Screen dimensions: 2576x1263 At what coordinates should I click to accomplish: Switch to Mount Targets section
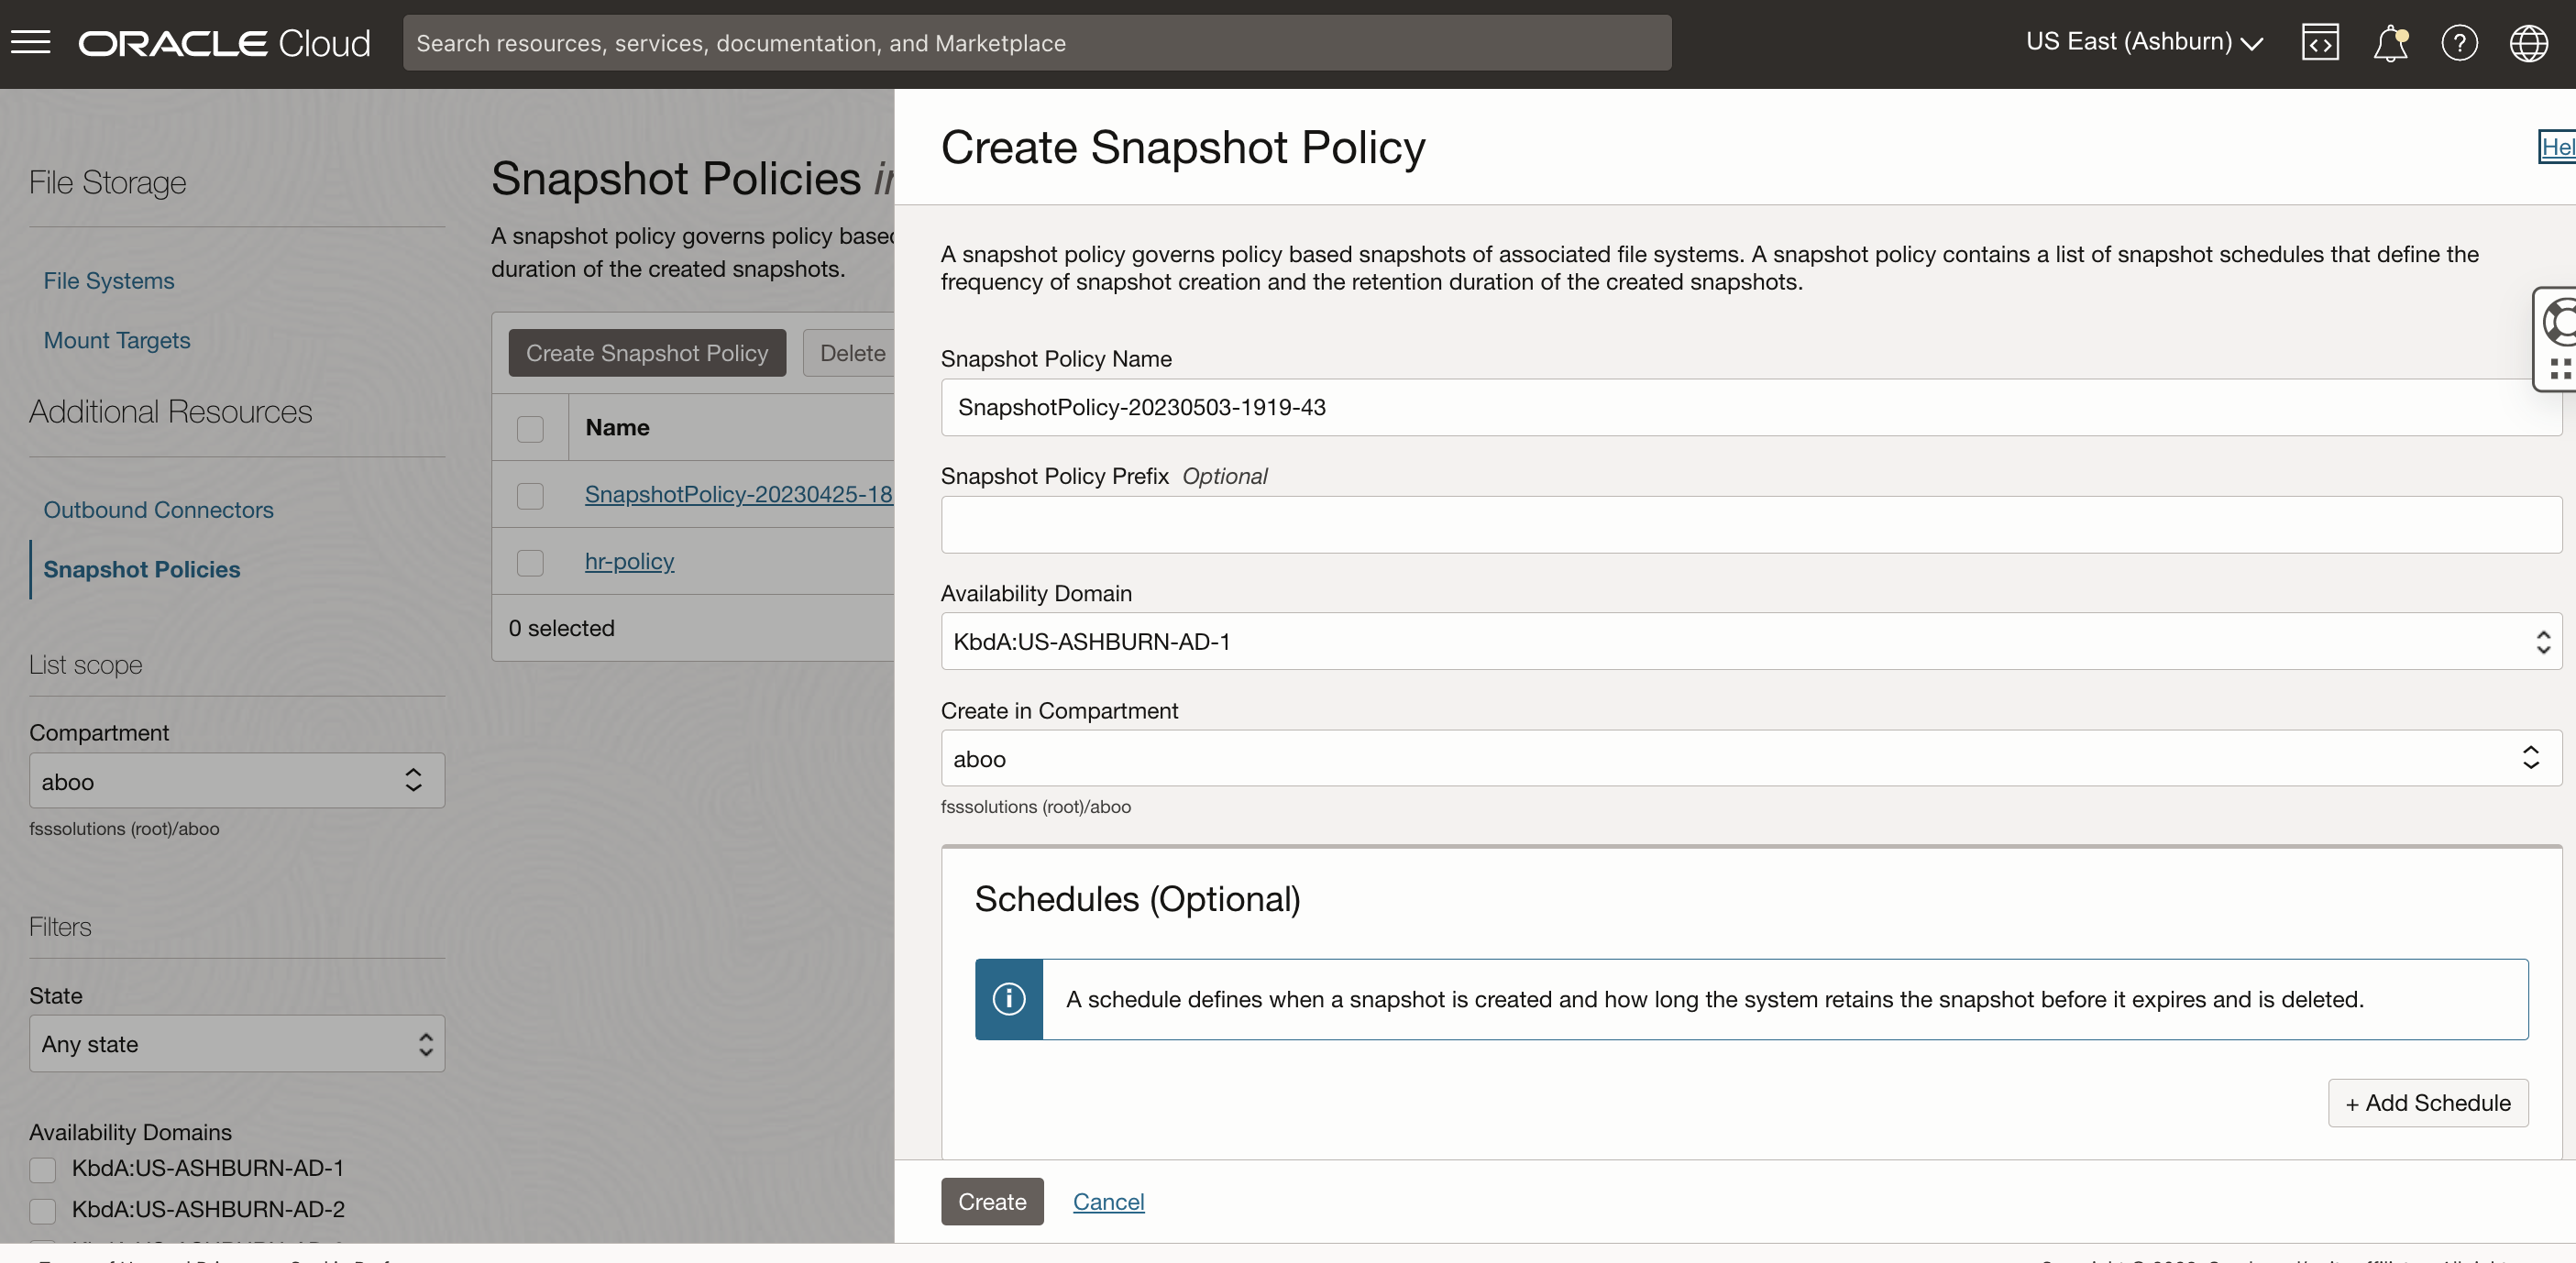(x=117, y=340)
